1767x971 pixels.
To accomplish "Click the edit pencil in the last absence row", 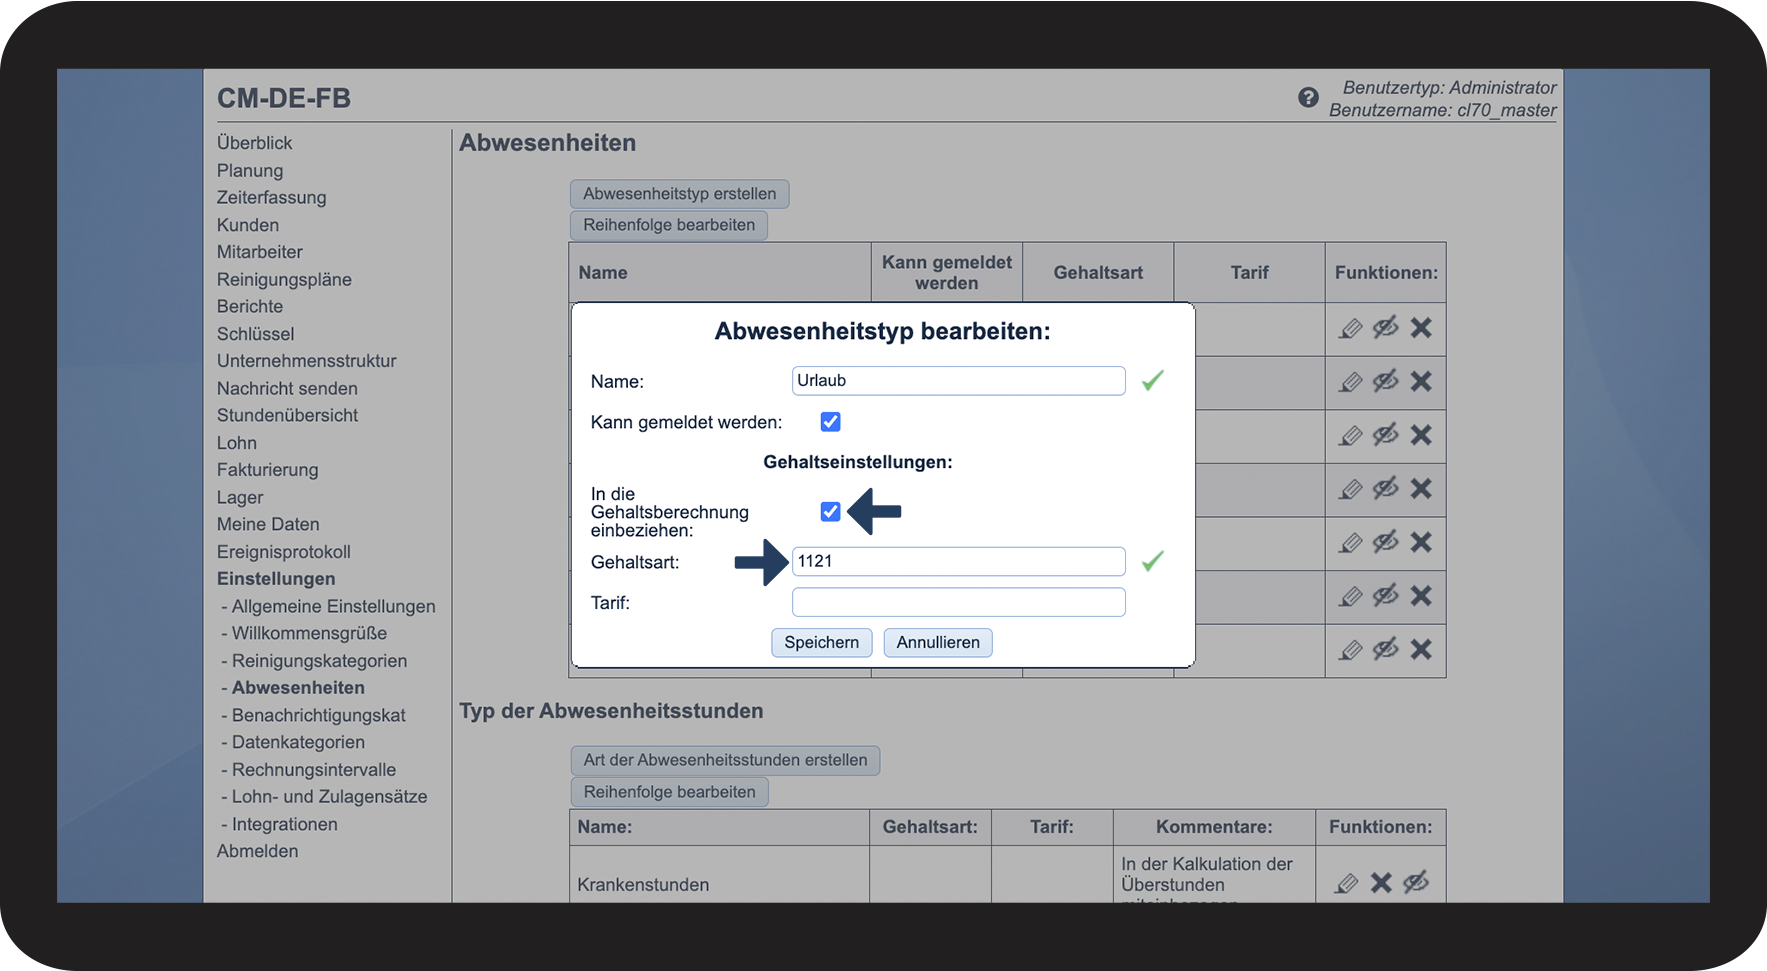I will click(1351, 650).
